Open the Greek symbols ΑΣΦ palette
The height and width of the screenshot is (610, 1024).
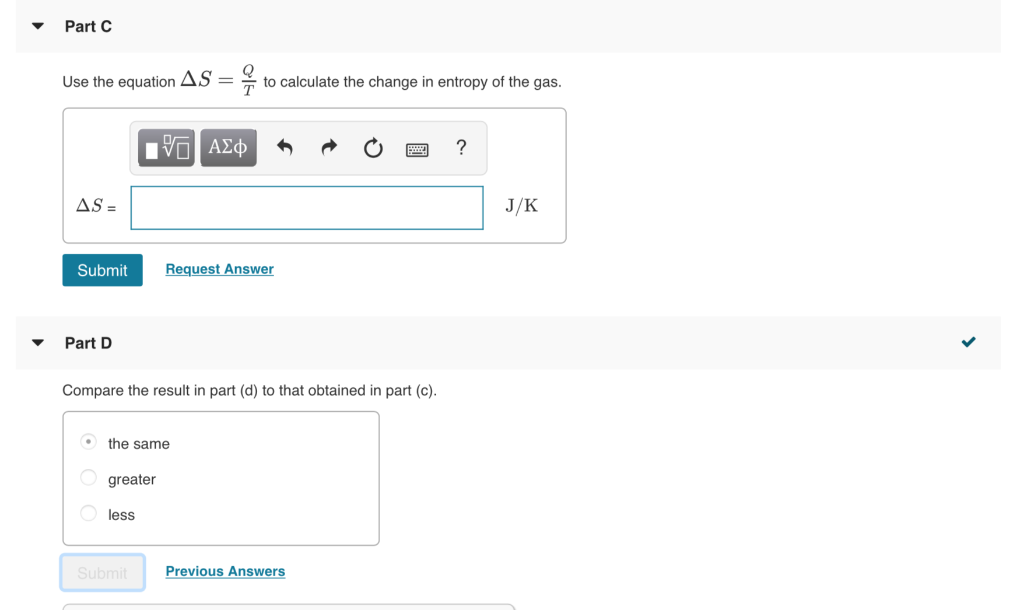point(228,148)
